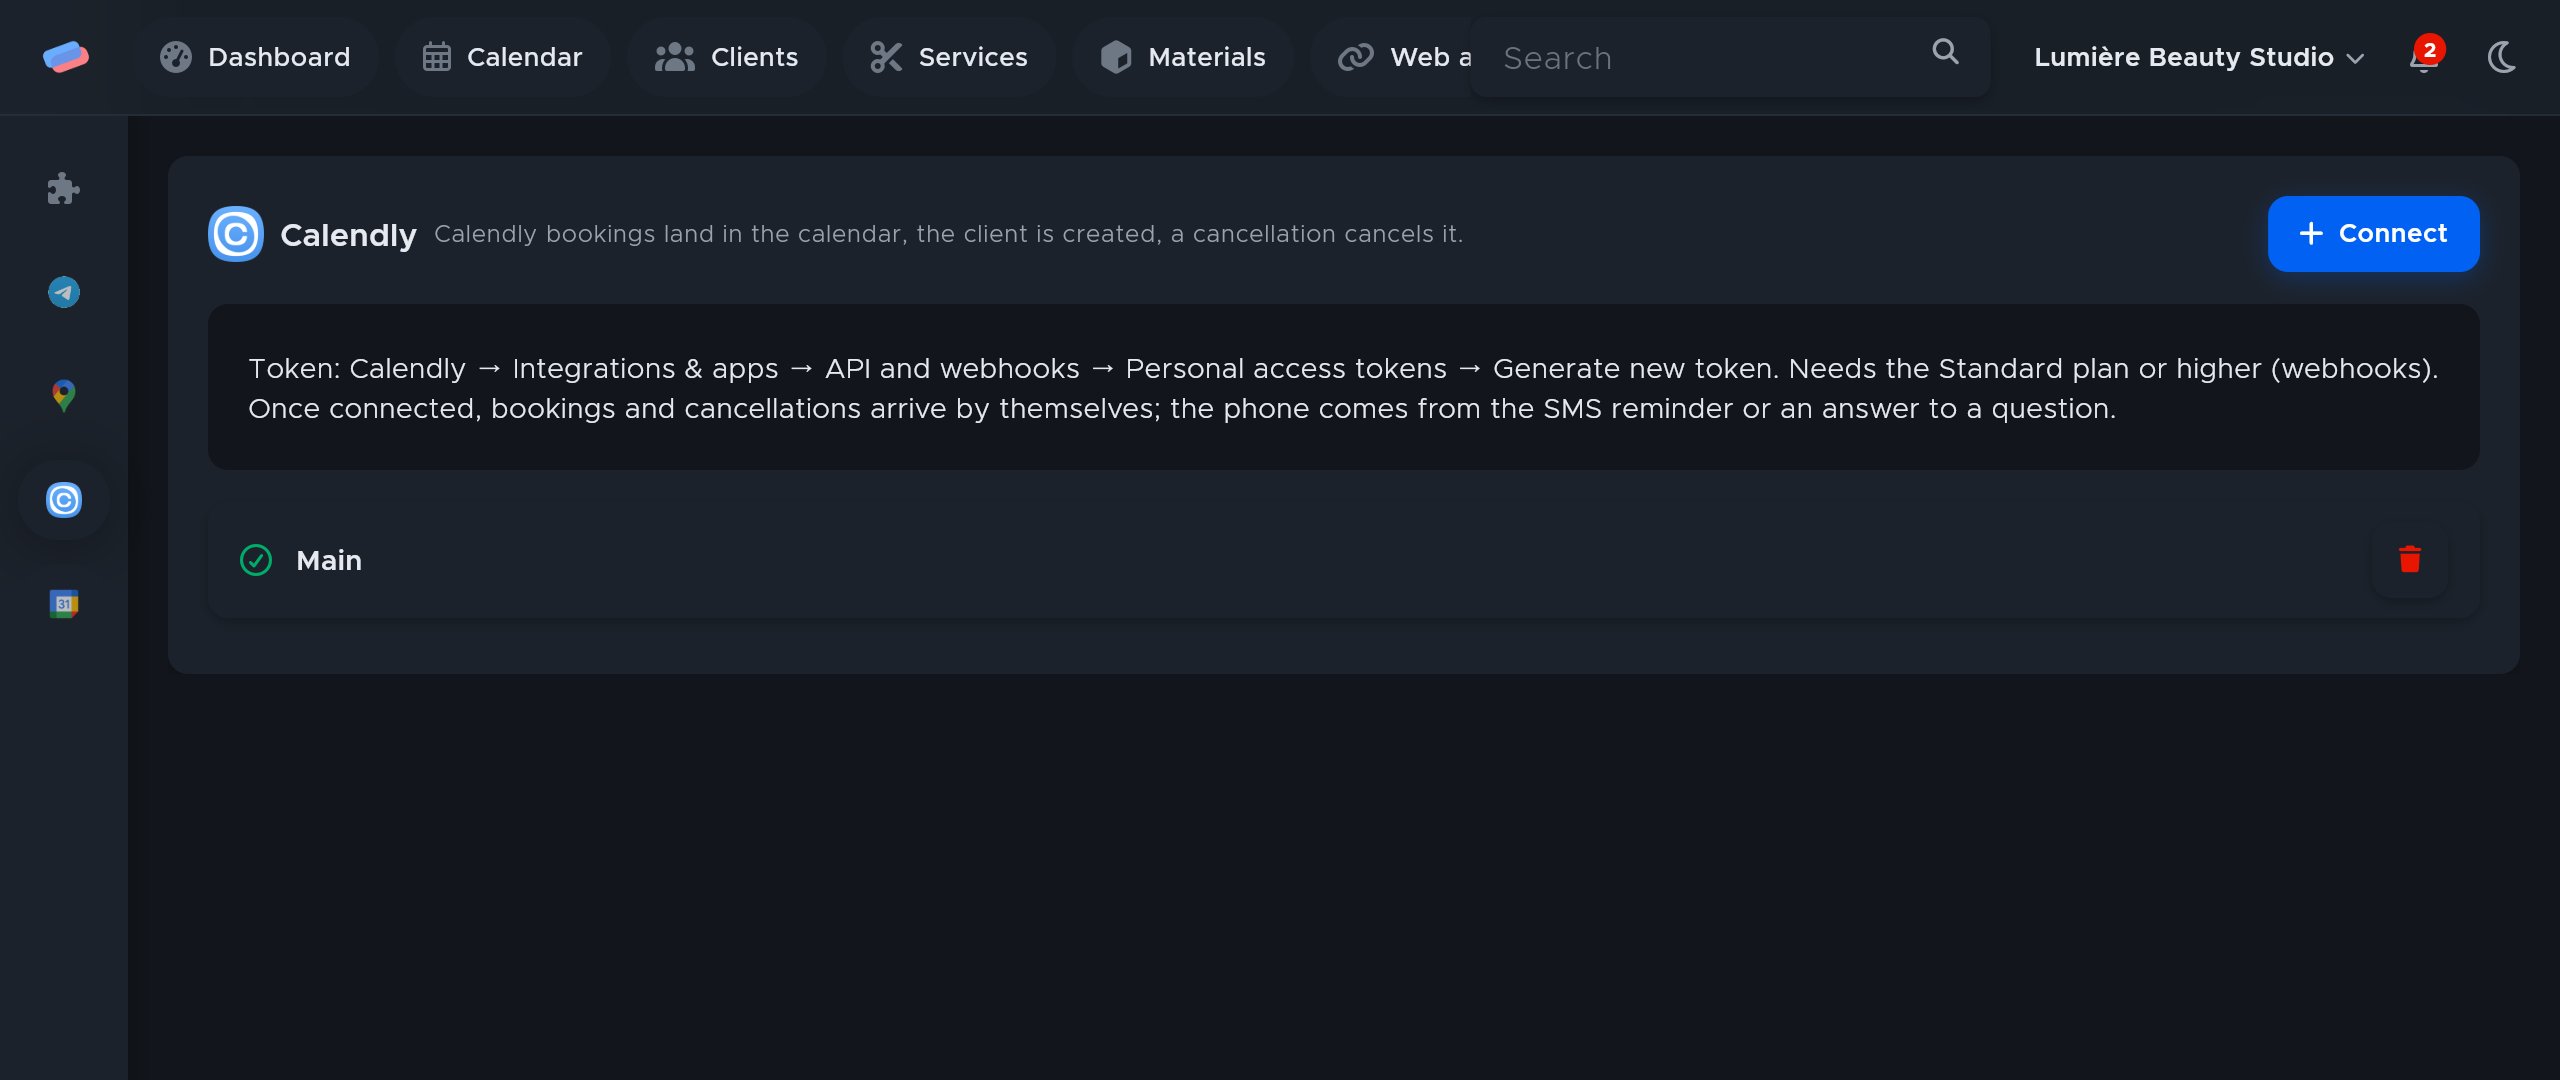
Task: Delete the Main connection with trash icon
Action: click(2409, 560)
